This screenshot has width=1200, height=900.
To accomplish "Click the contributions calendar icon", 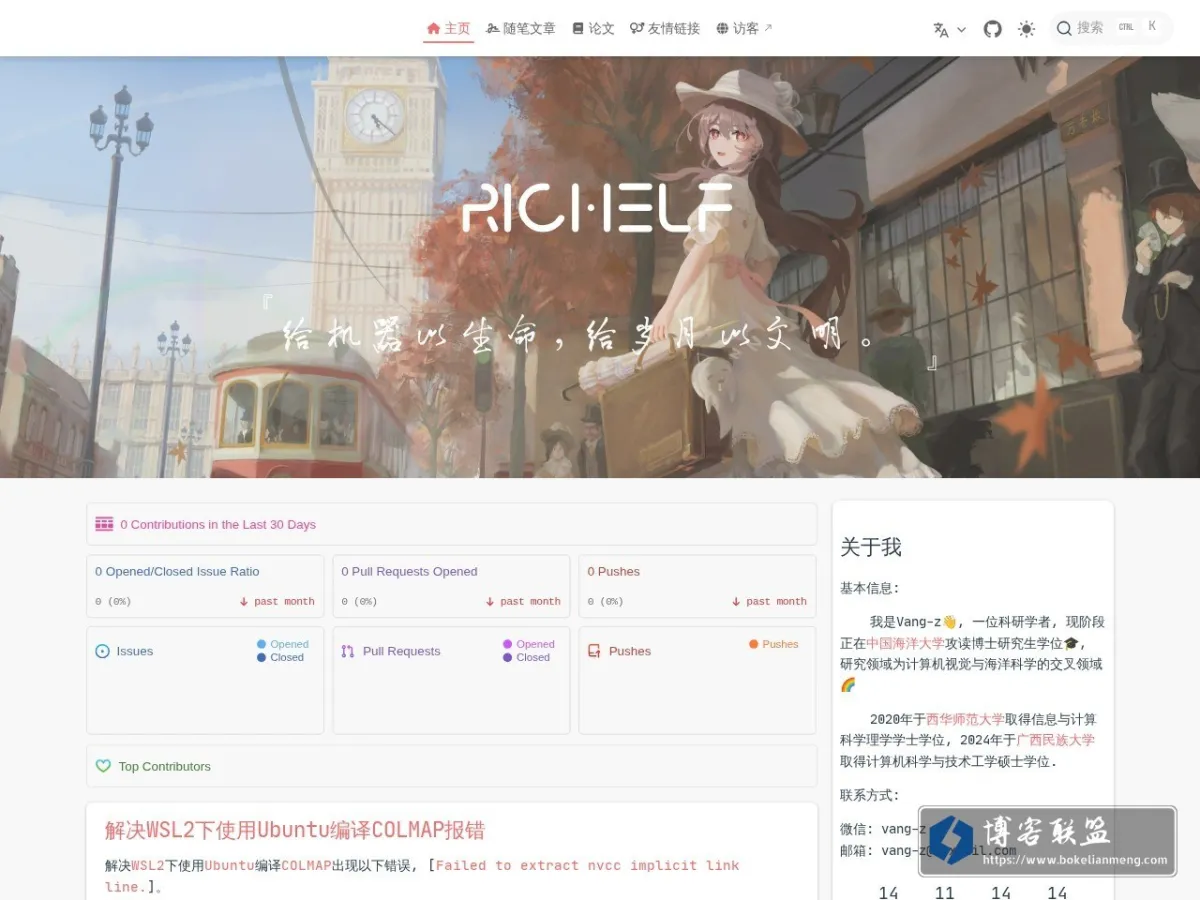I will (x=104, y=524).
